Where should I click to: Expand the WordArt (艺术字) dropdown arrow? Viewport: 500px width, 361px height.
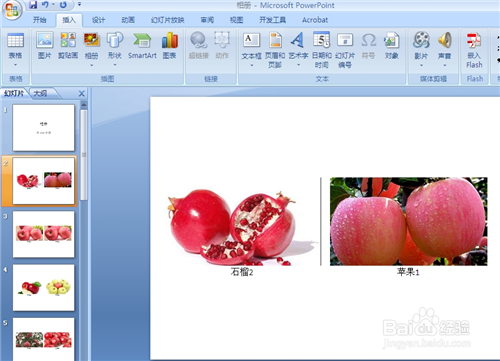(298, 65)
